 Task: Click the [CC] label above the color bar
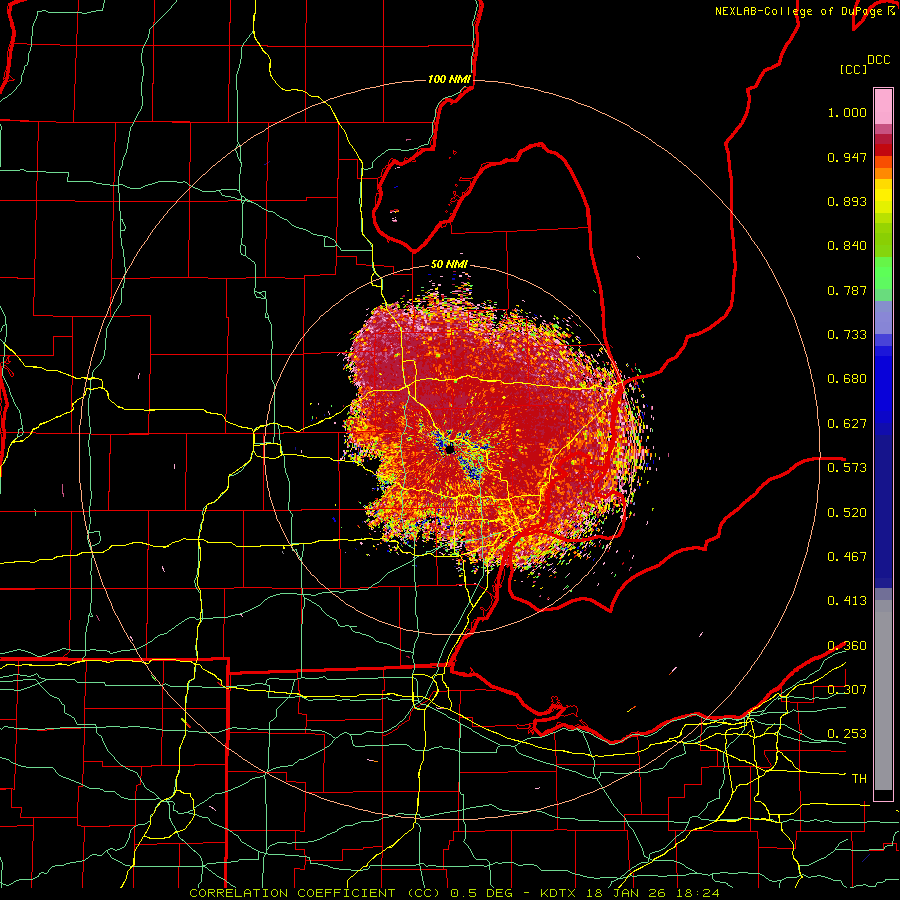(854, 69)
